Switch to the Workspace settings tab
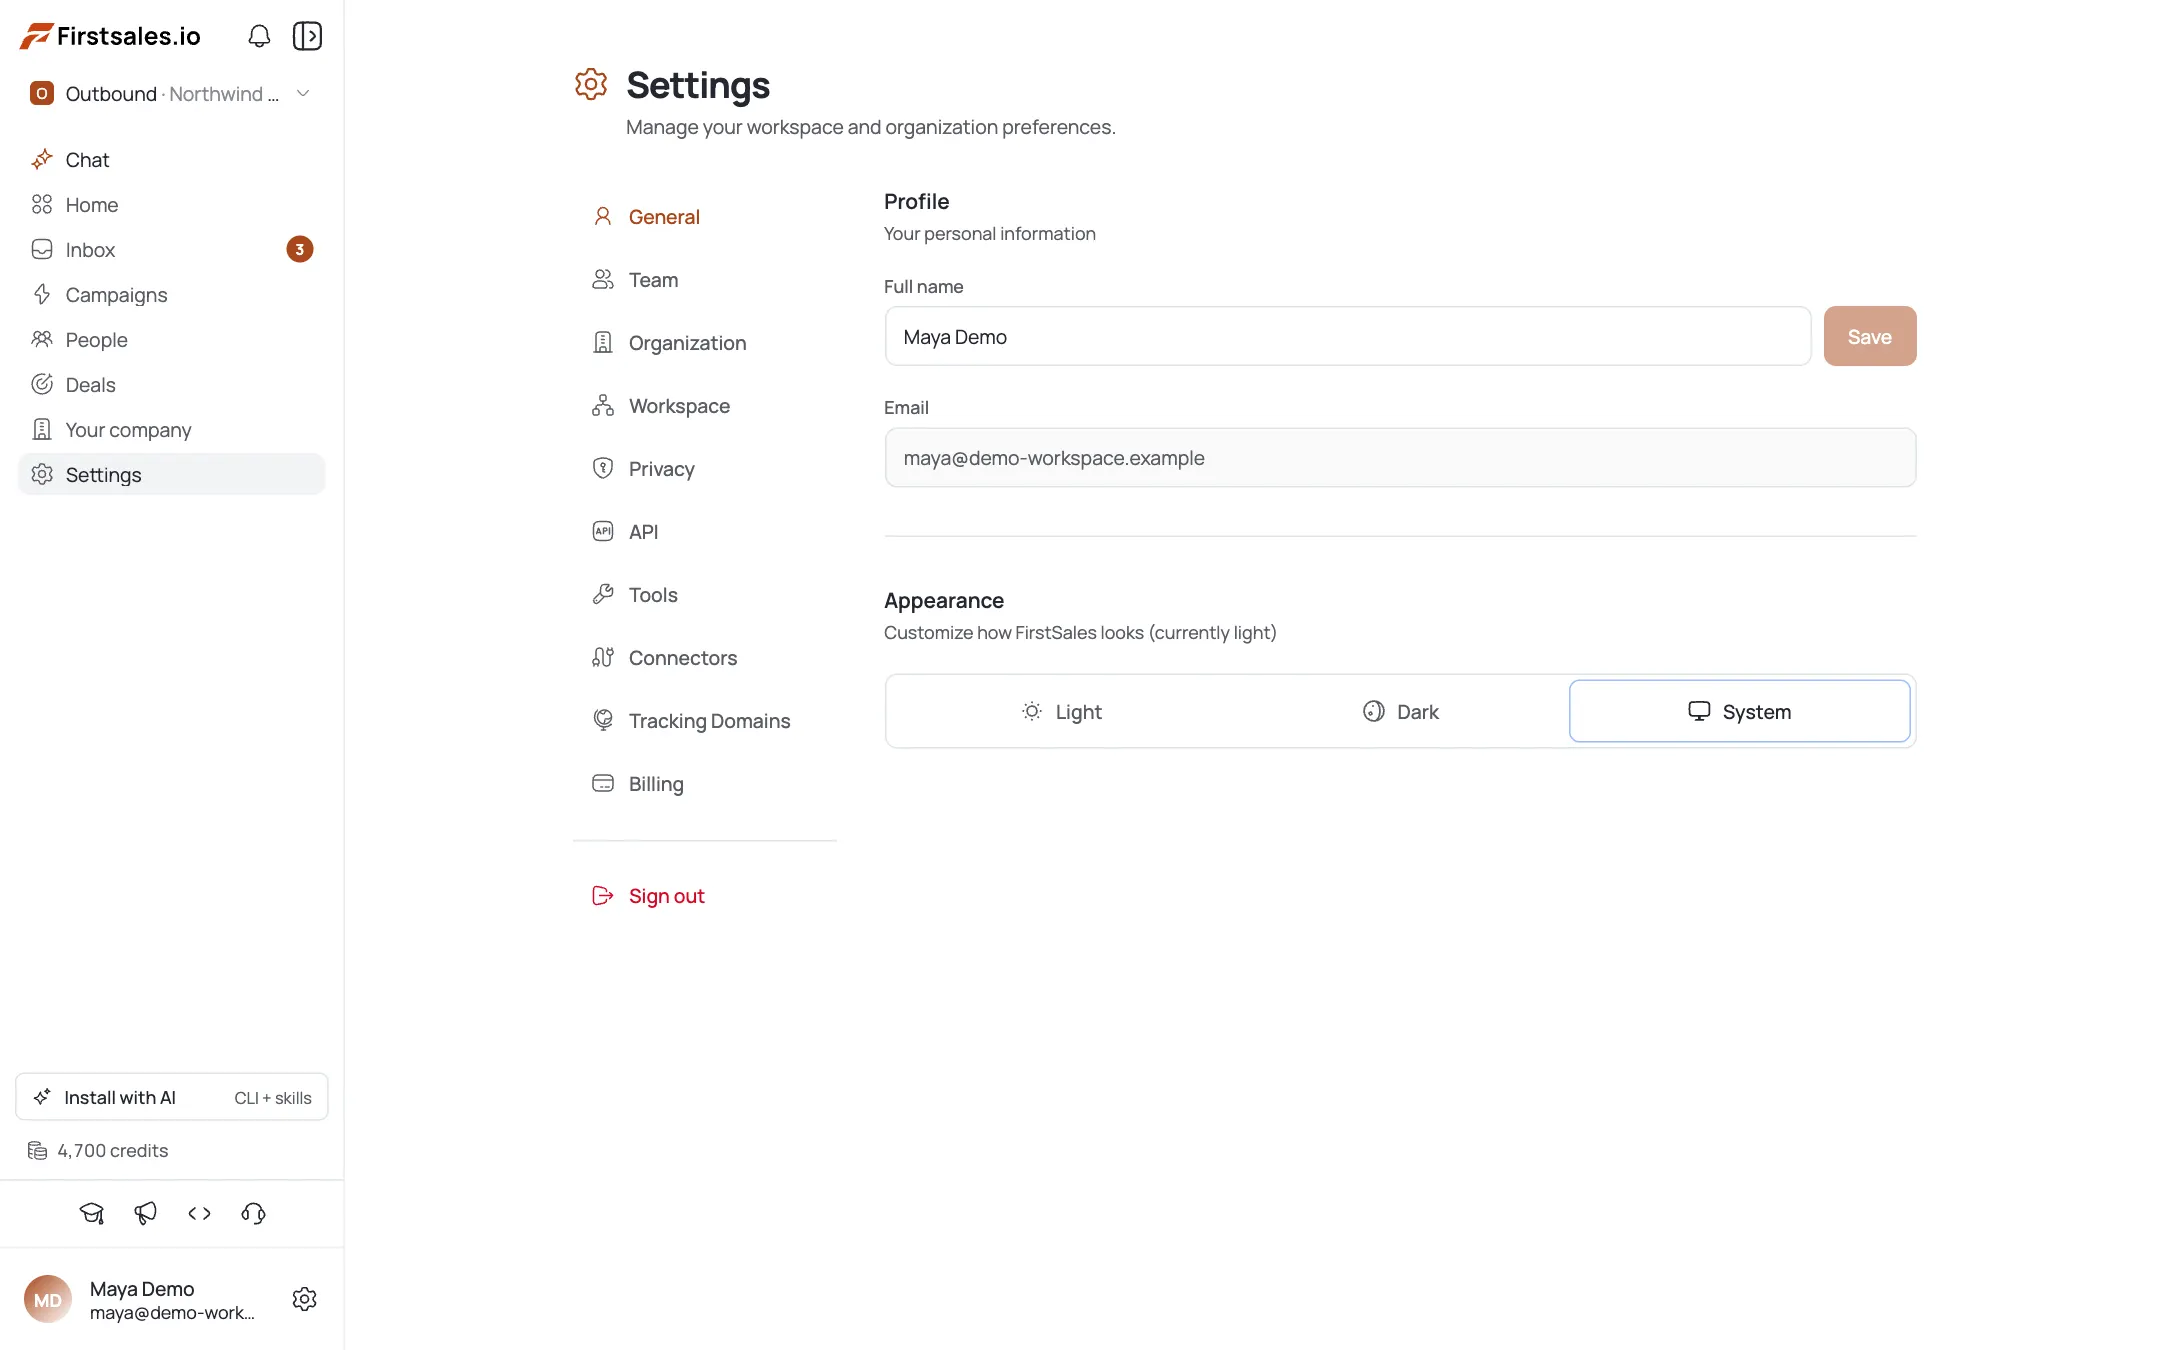The image size is (2160, 1350). (705, 406)
